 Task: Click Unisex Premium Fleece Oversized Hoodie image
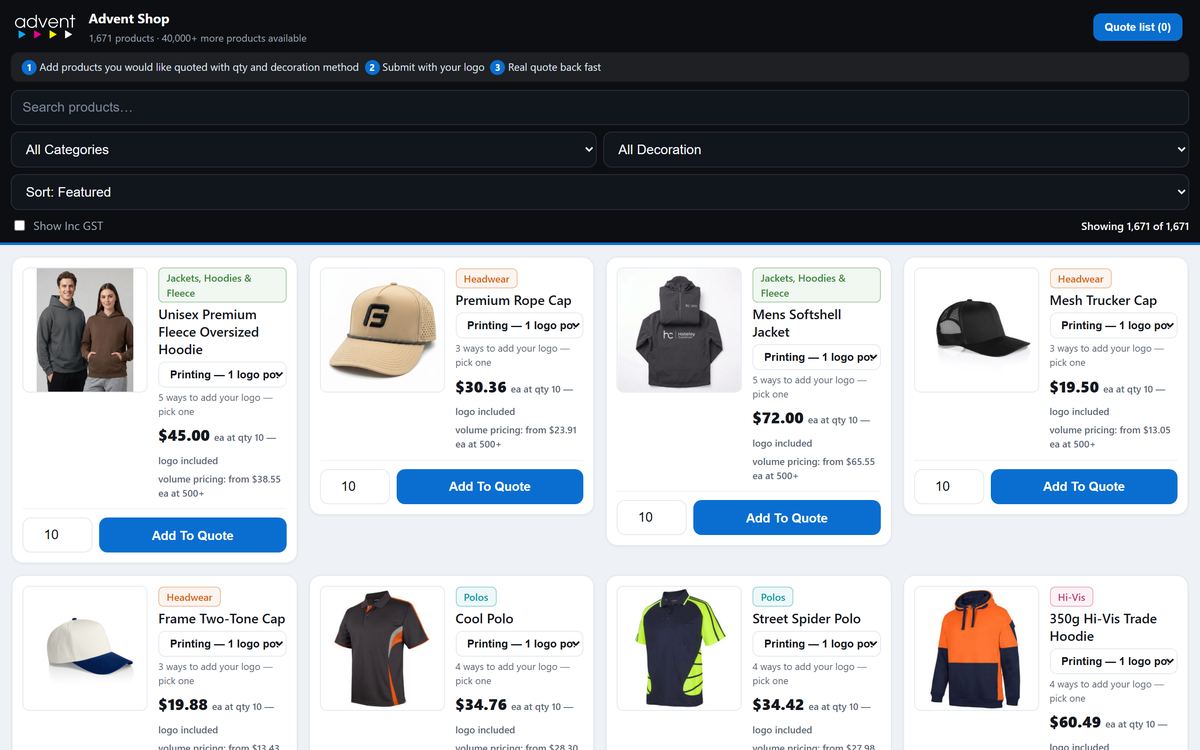pyautogui.click(x=85, y=330)
